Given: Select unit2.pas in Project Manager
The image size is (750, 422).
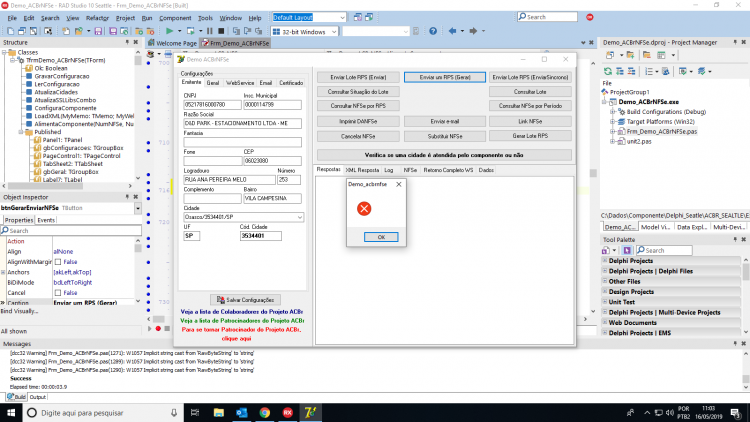Looking at the screenshot, I should (x=639, y=142).
